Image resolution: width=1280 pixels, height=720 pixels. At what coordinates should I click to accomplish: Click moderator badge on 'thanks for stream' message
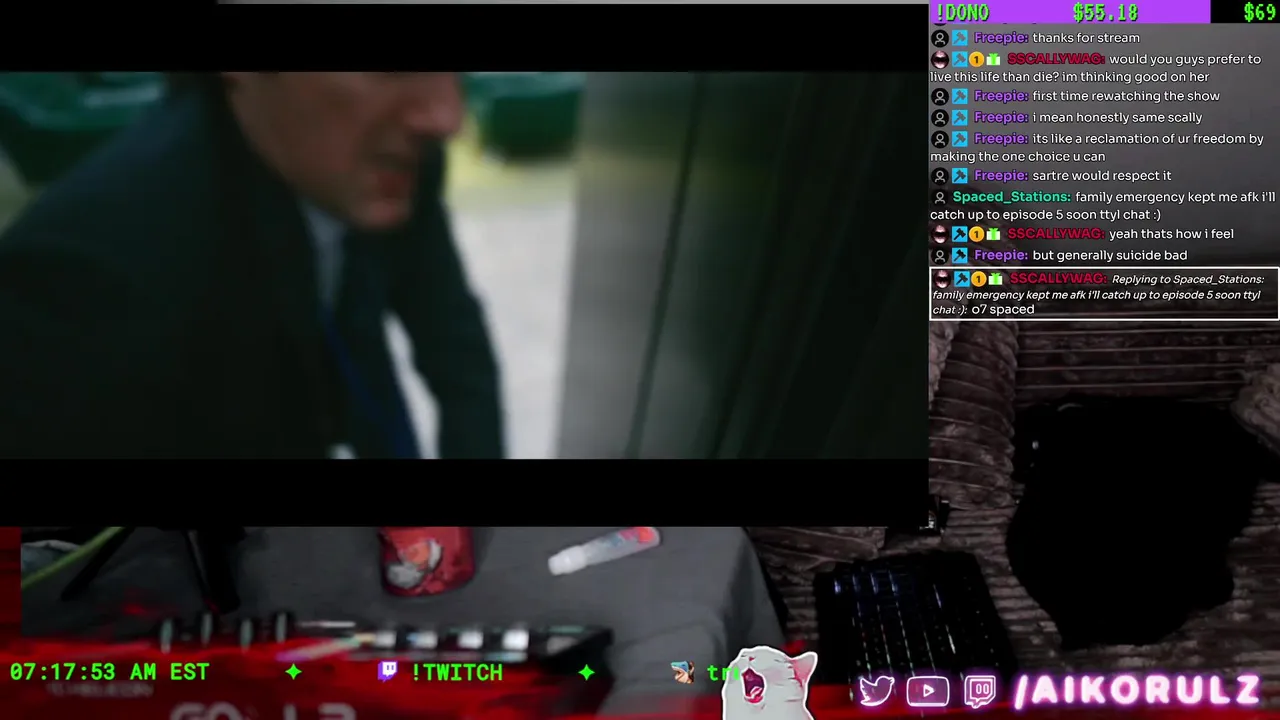click(x=959, y=38)
